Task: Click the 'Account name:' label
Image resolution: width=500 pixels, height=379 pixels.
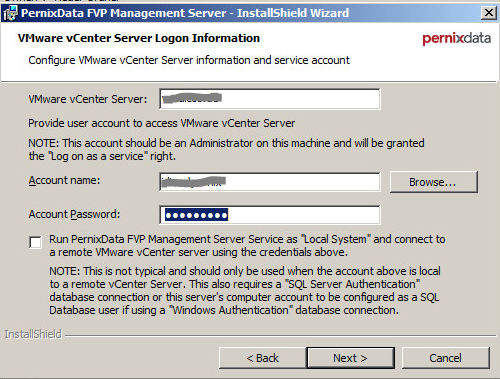Action: click(64, 180)
